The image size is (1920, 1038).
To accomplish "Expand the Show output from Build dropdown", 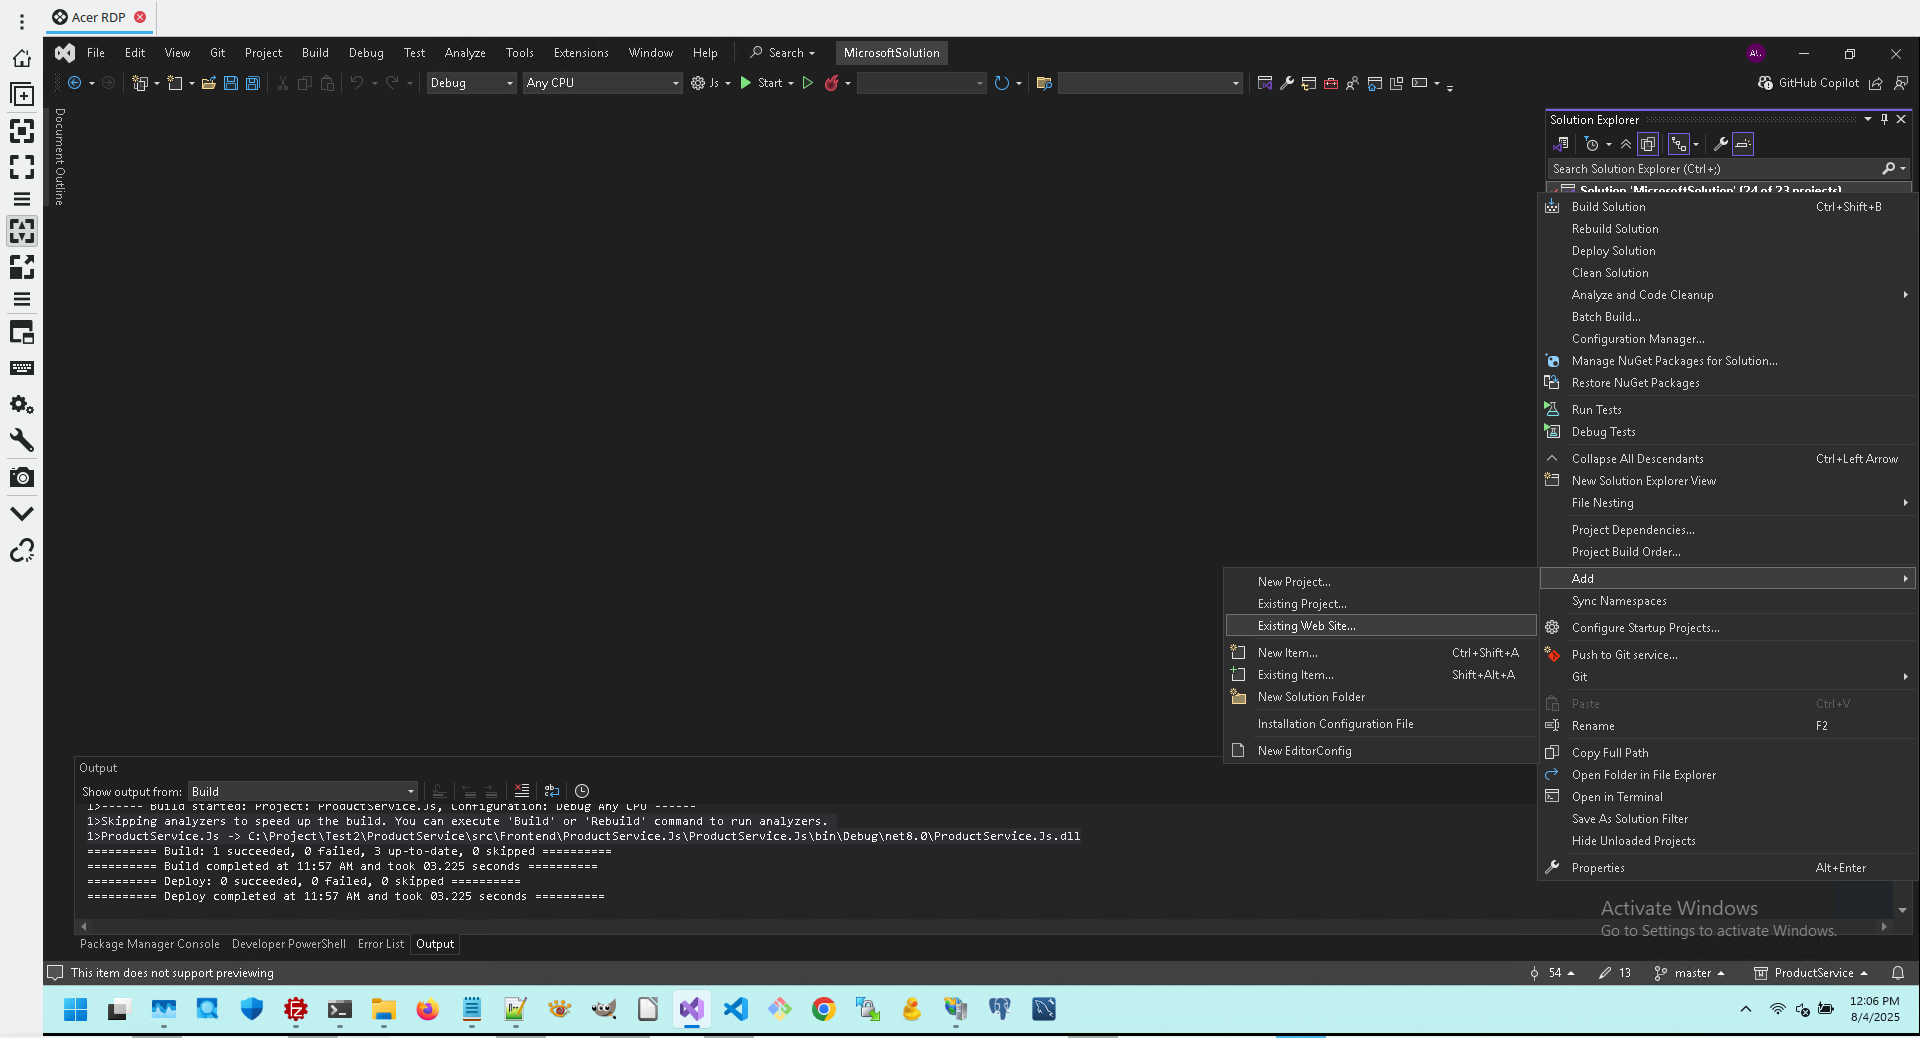I will (303, 791).
